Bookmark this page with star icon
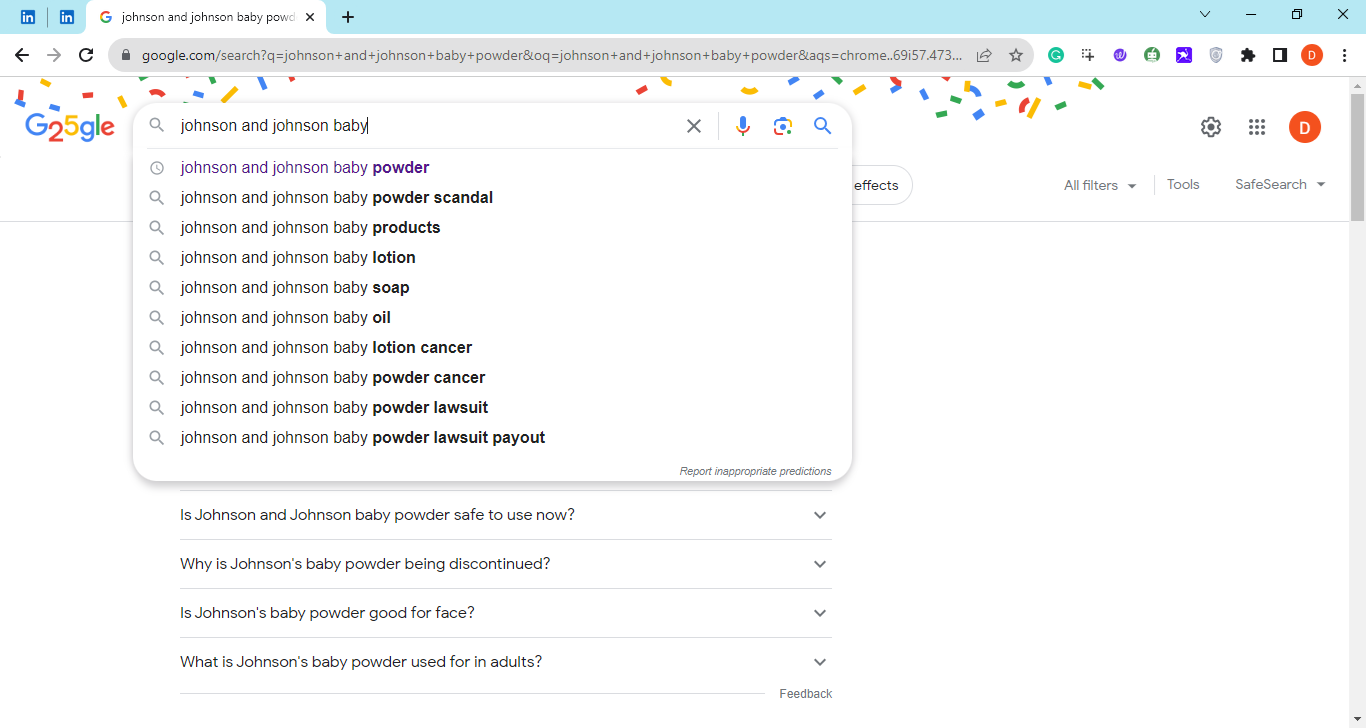The height and width of the screenshot is (728, 1366). pyautogui.click(x=1016, y=55)
